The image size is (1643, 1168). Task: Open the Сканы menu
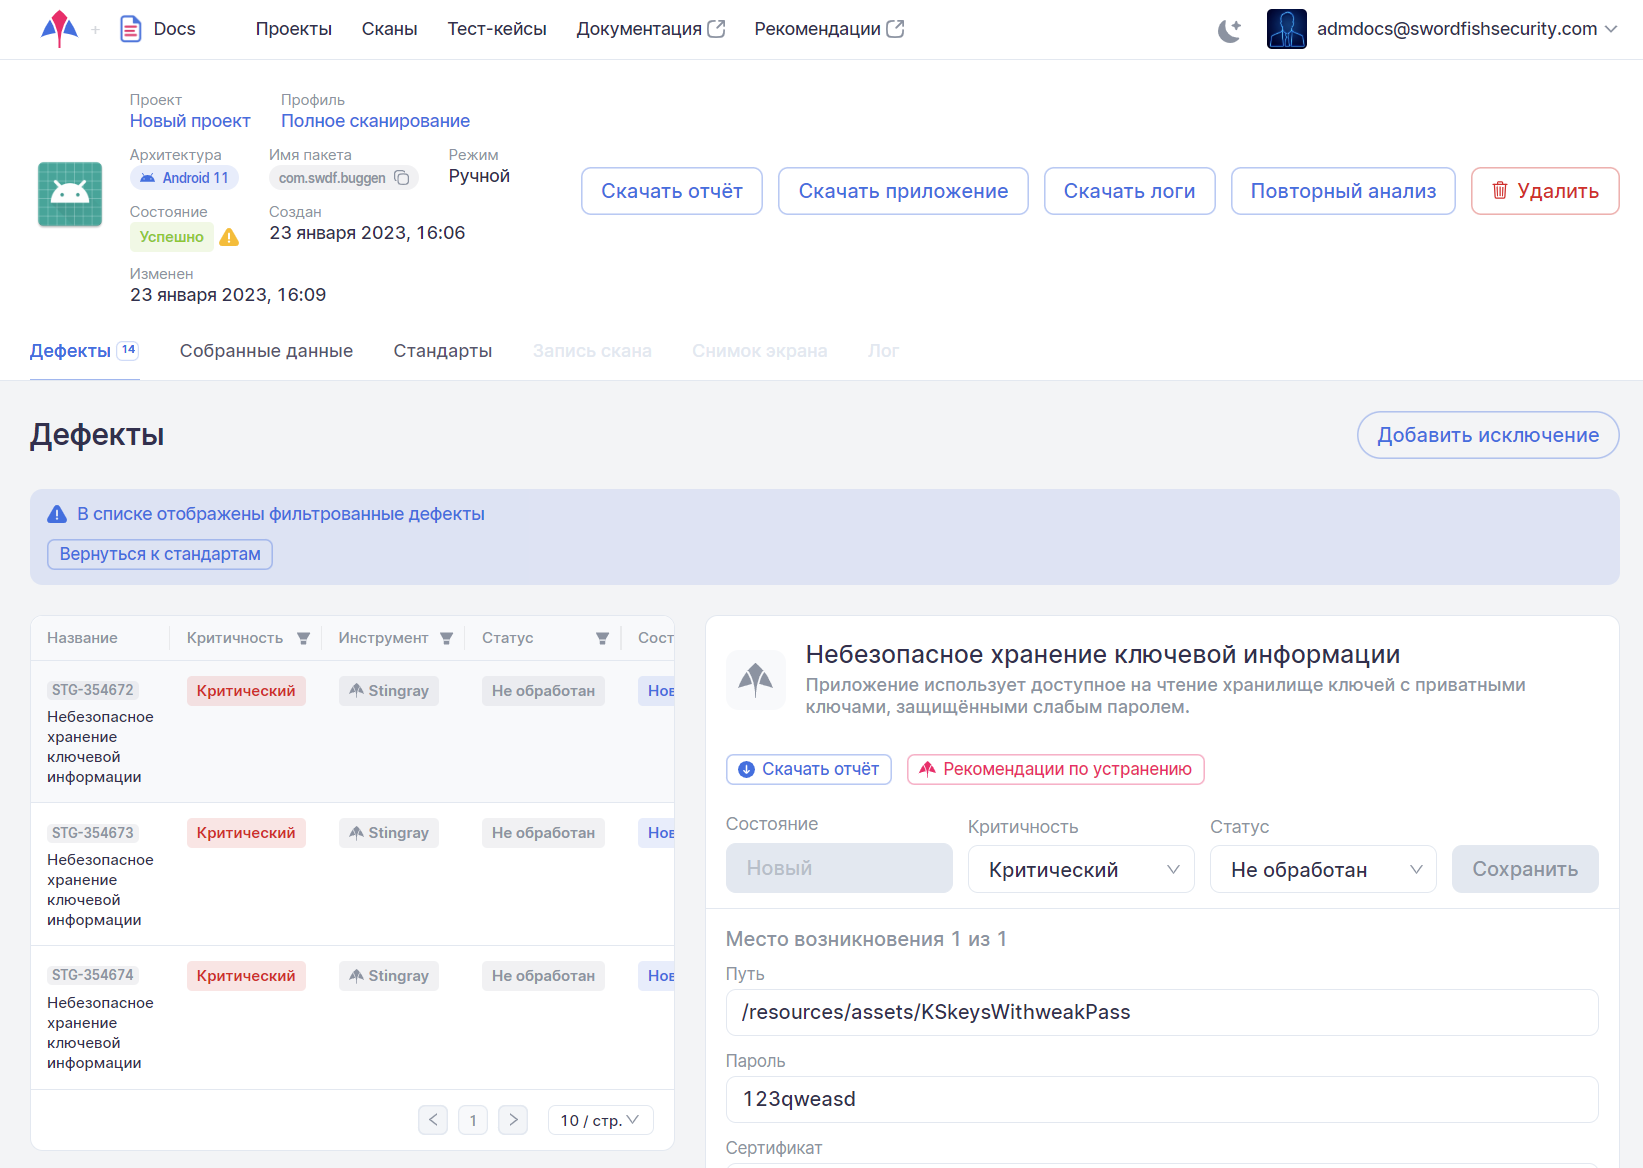[389, 29]
